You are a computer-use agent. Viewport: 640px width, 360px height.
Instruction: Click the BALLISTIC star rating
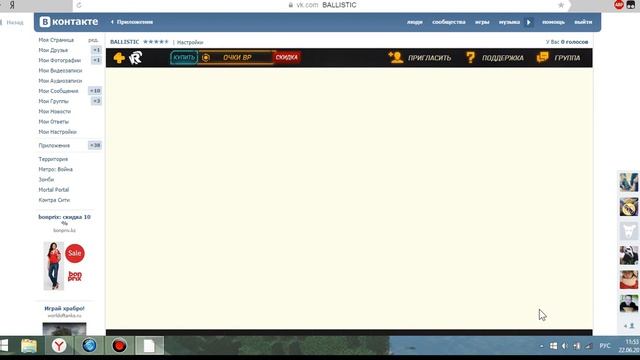tap(156, 42)
